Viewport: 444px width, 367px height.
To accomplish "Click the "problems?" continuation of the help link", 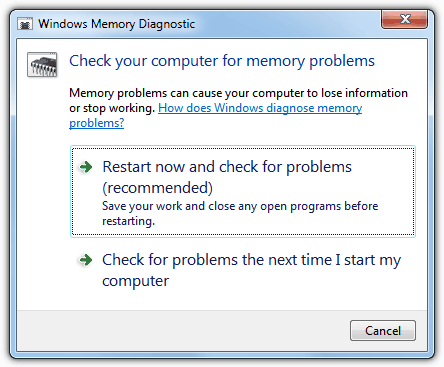I will (97, 123).
